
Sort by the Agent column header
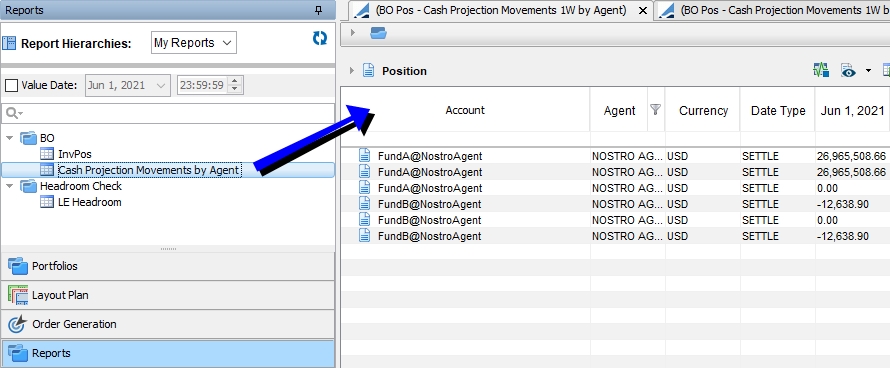tap(619, 110)
